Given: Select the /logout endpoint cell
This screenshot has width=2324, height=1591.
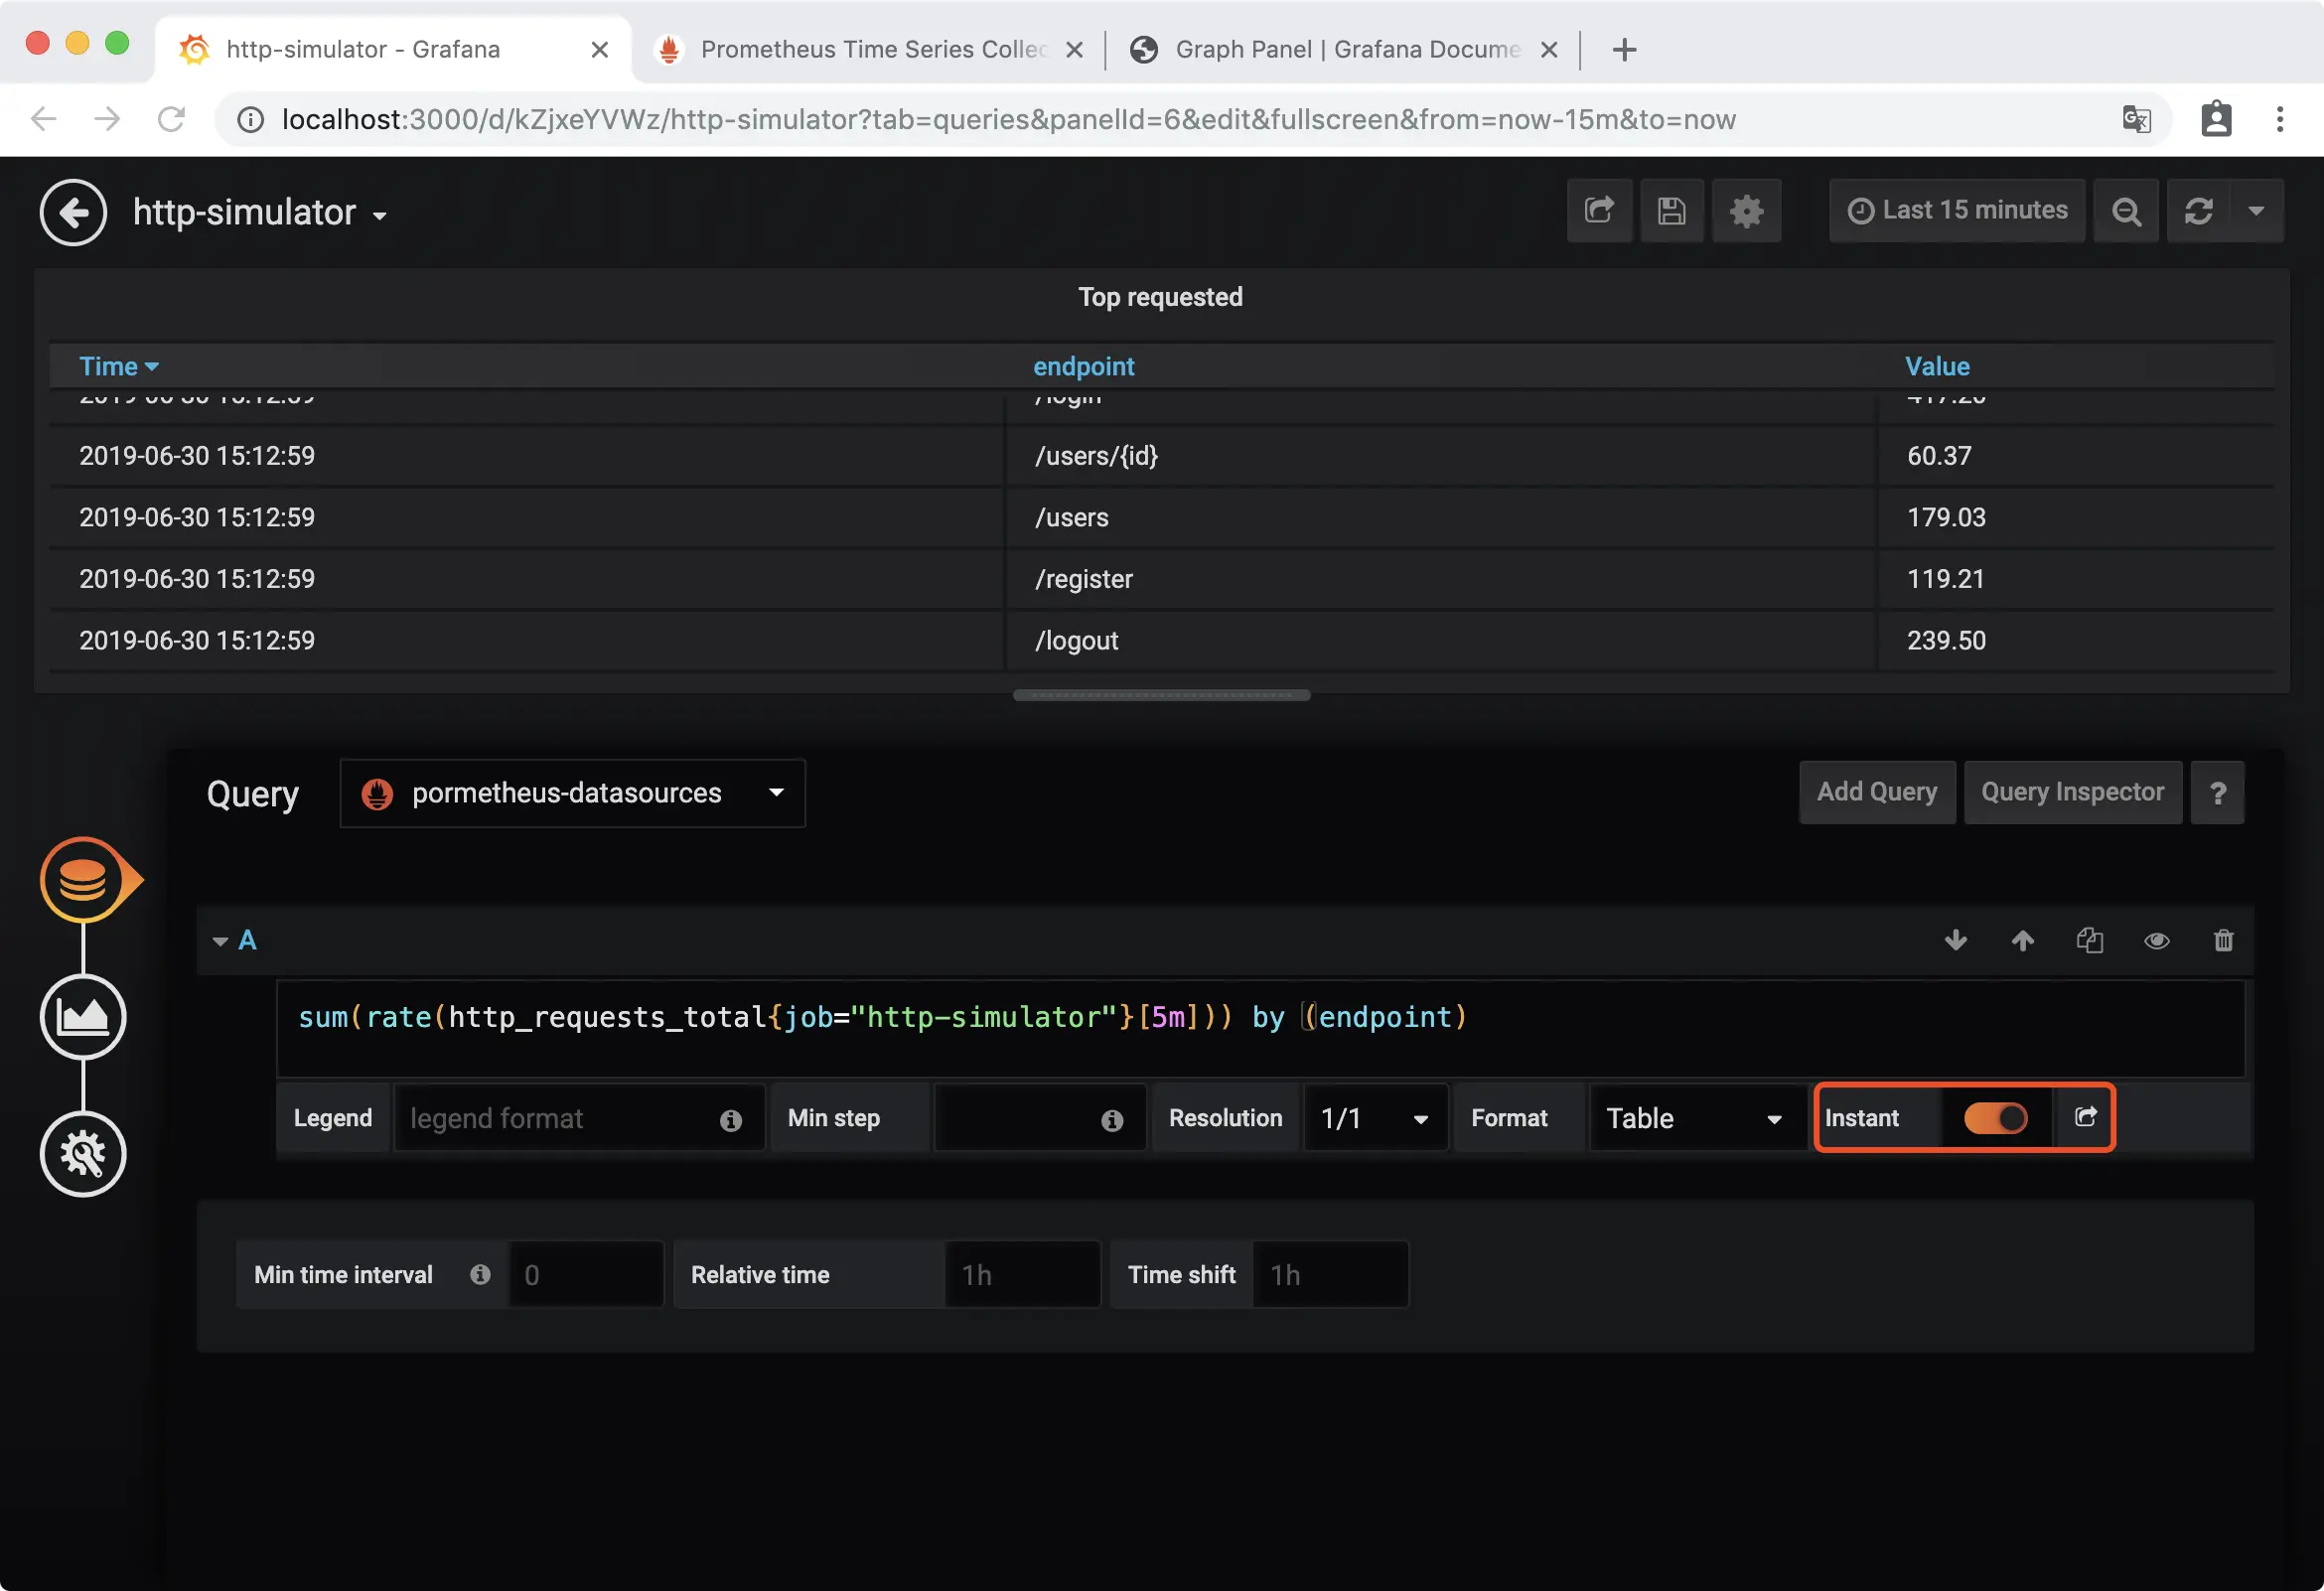Looking at the screenshot, I should [1440, 640].
